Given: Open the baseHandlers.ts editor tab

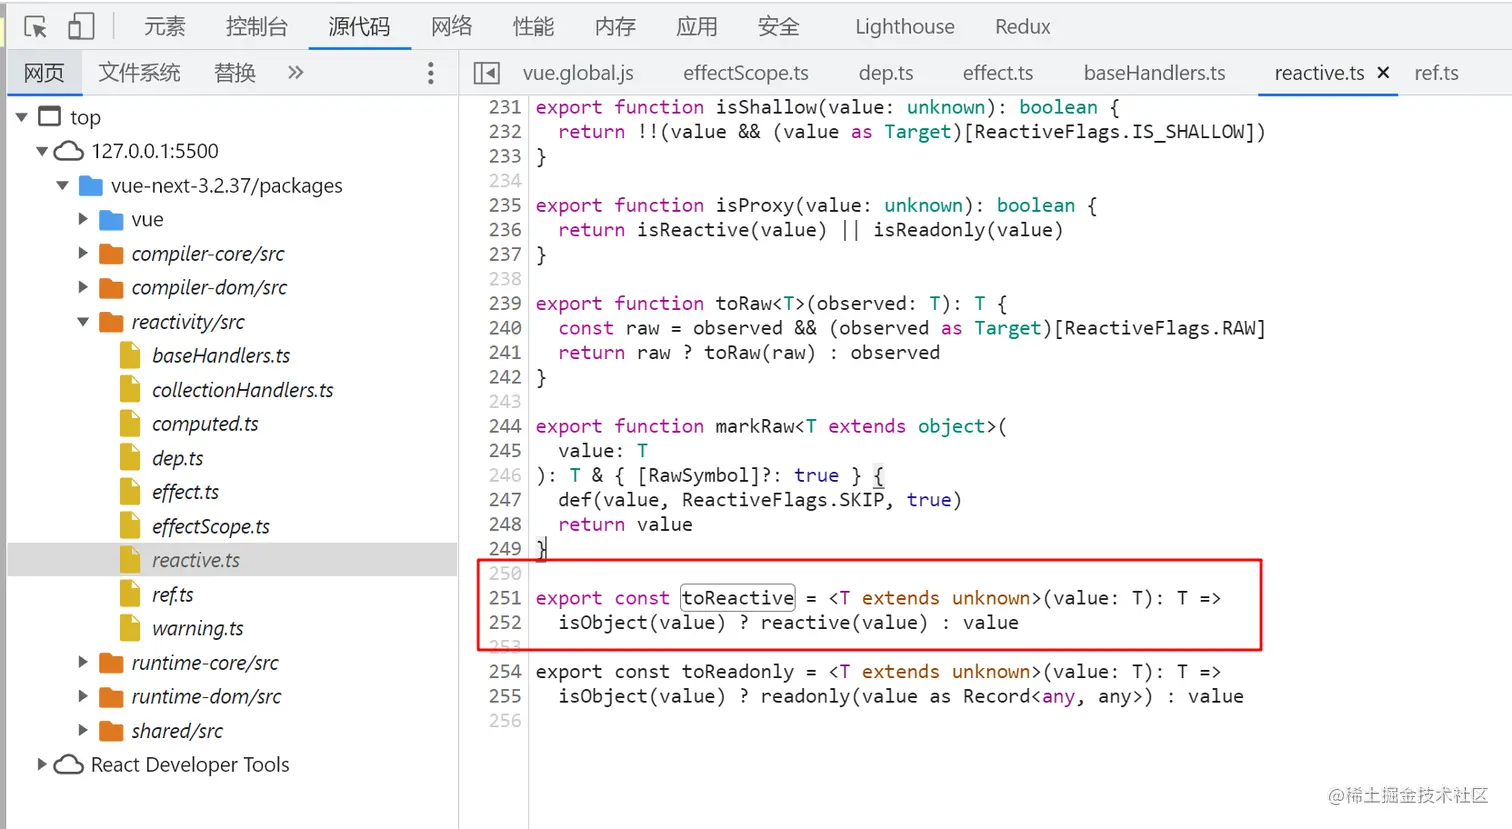Looking at the screenshot, I should (1154, 73).
